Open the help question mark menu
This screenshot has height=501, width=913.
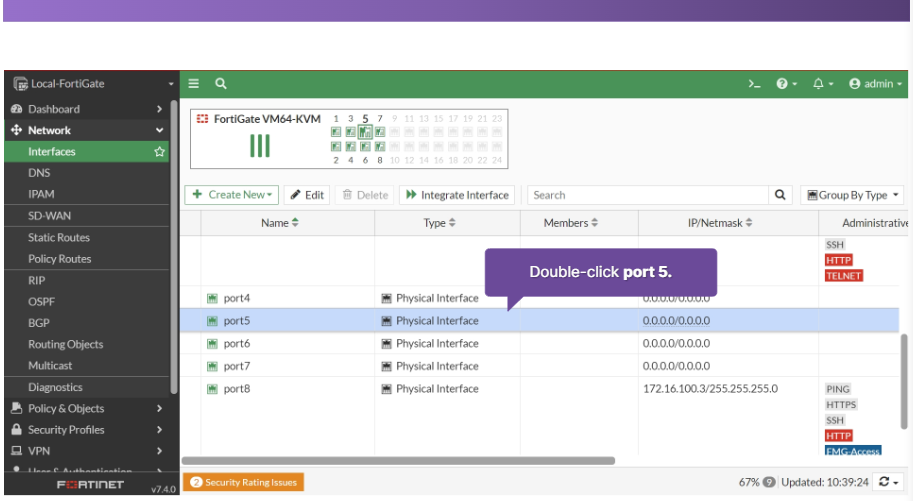pos(786,84)
